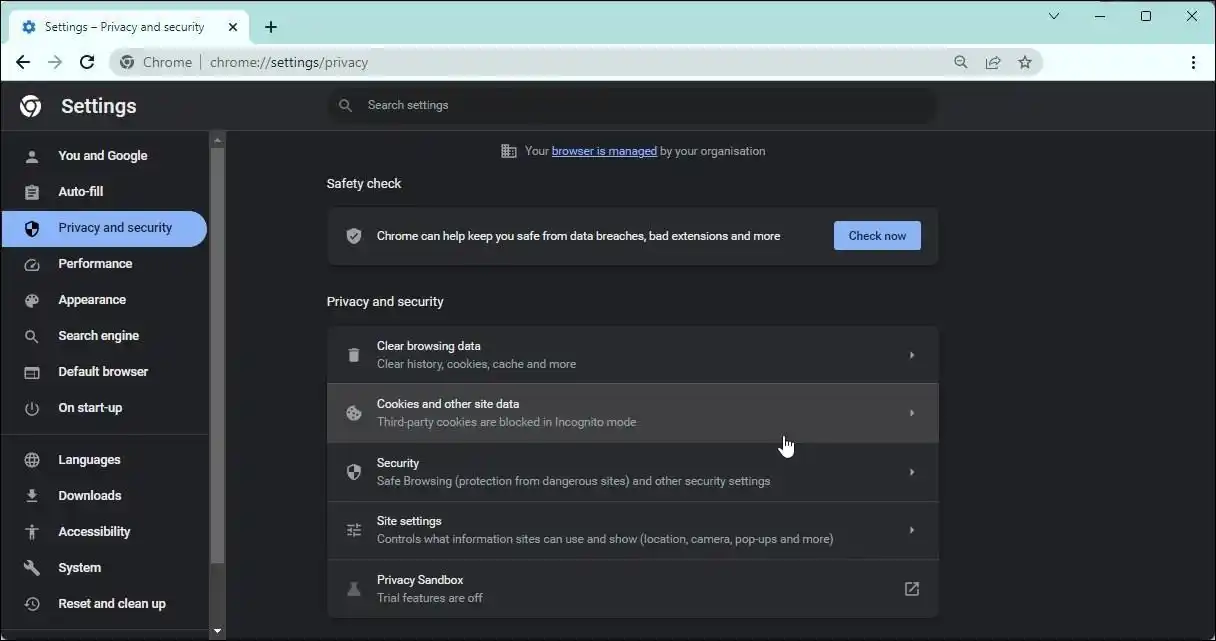Click the share page icon in address bar
Viewport: 1216px width, 641px height.
tap(993, 62)
